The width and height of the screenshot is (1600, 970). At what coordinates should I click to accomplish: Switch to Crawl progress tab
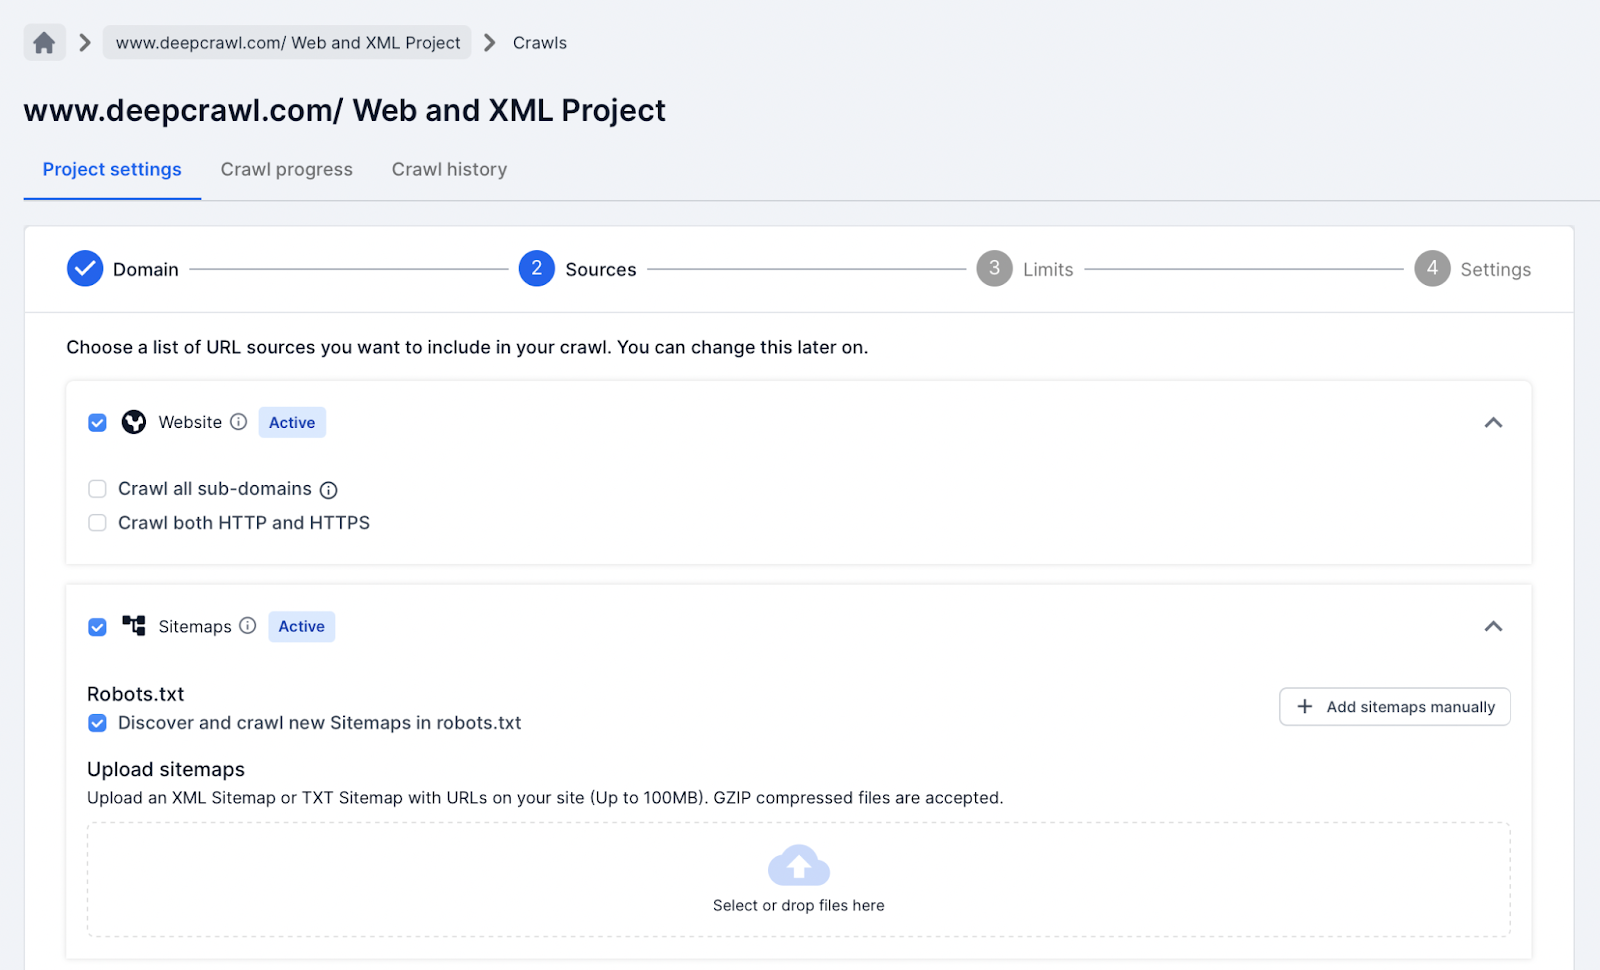pos(287,169)
